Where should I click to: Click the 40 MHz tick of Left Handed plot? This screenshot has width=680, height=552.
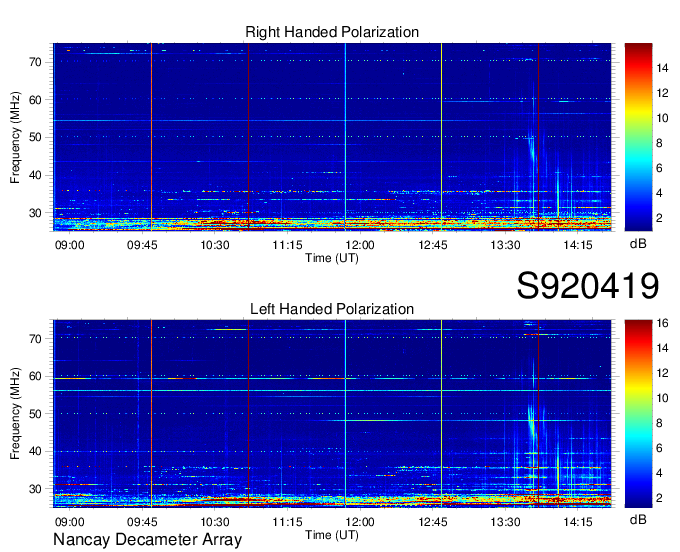tap(36, 451)
